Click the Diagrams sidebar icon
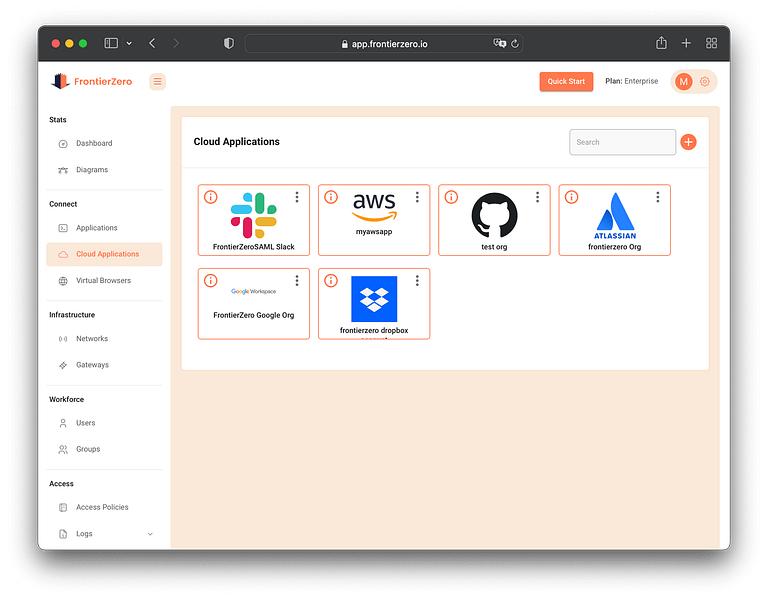The height and width of the screenshot is (600, 768). pos(63,170)
